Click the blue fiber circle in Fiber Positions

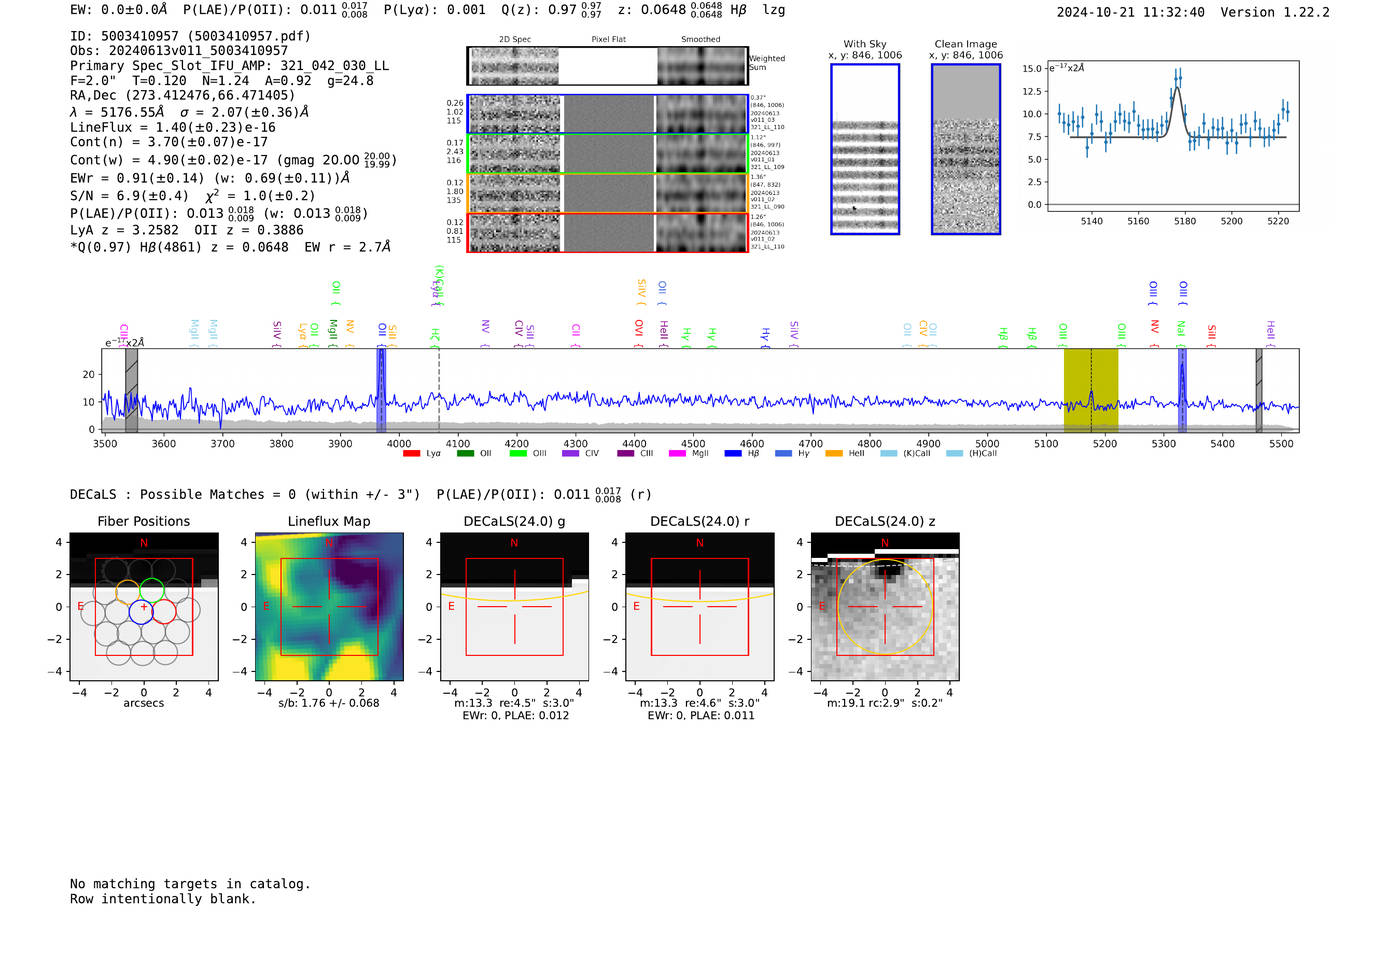[x=140, y=611]
